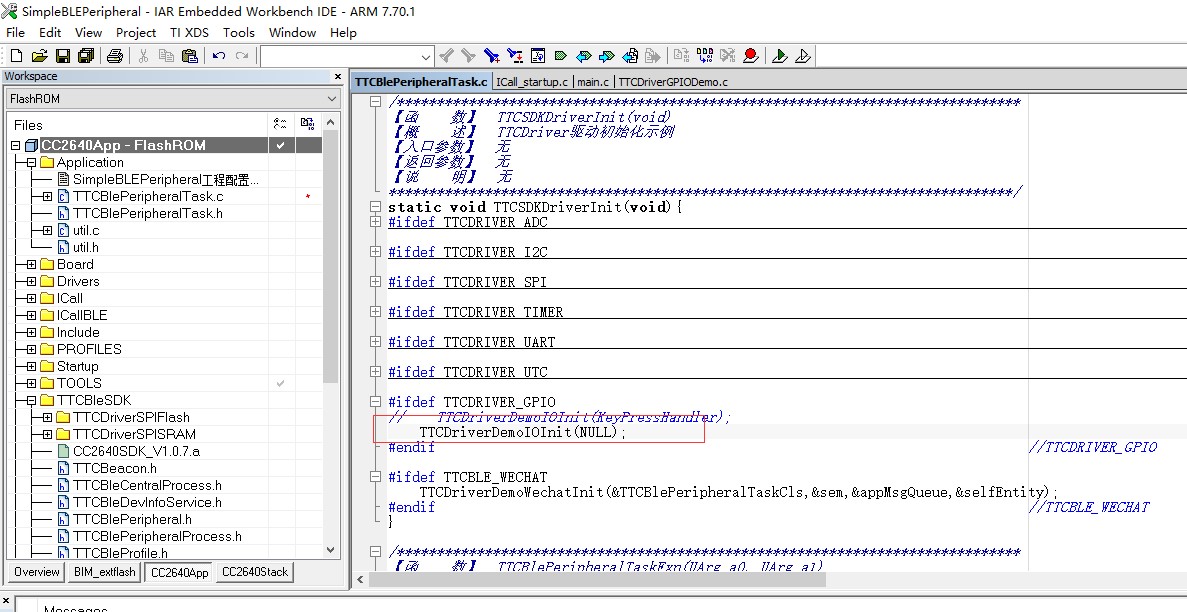Select TTCBlePeripheralTask.h in the file tree
This screenshot has height=612, width=1187.
click(148, 213)
